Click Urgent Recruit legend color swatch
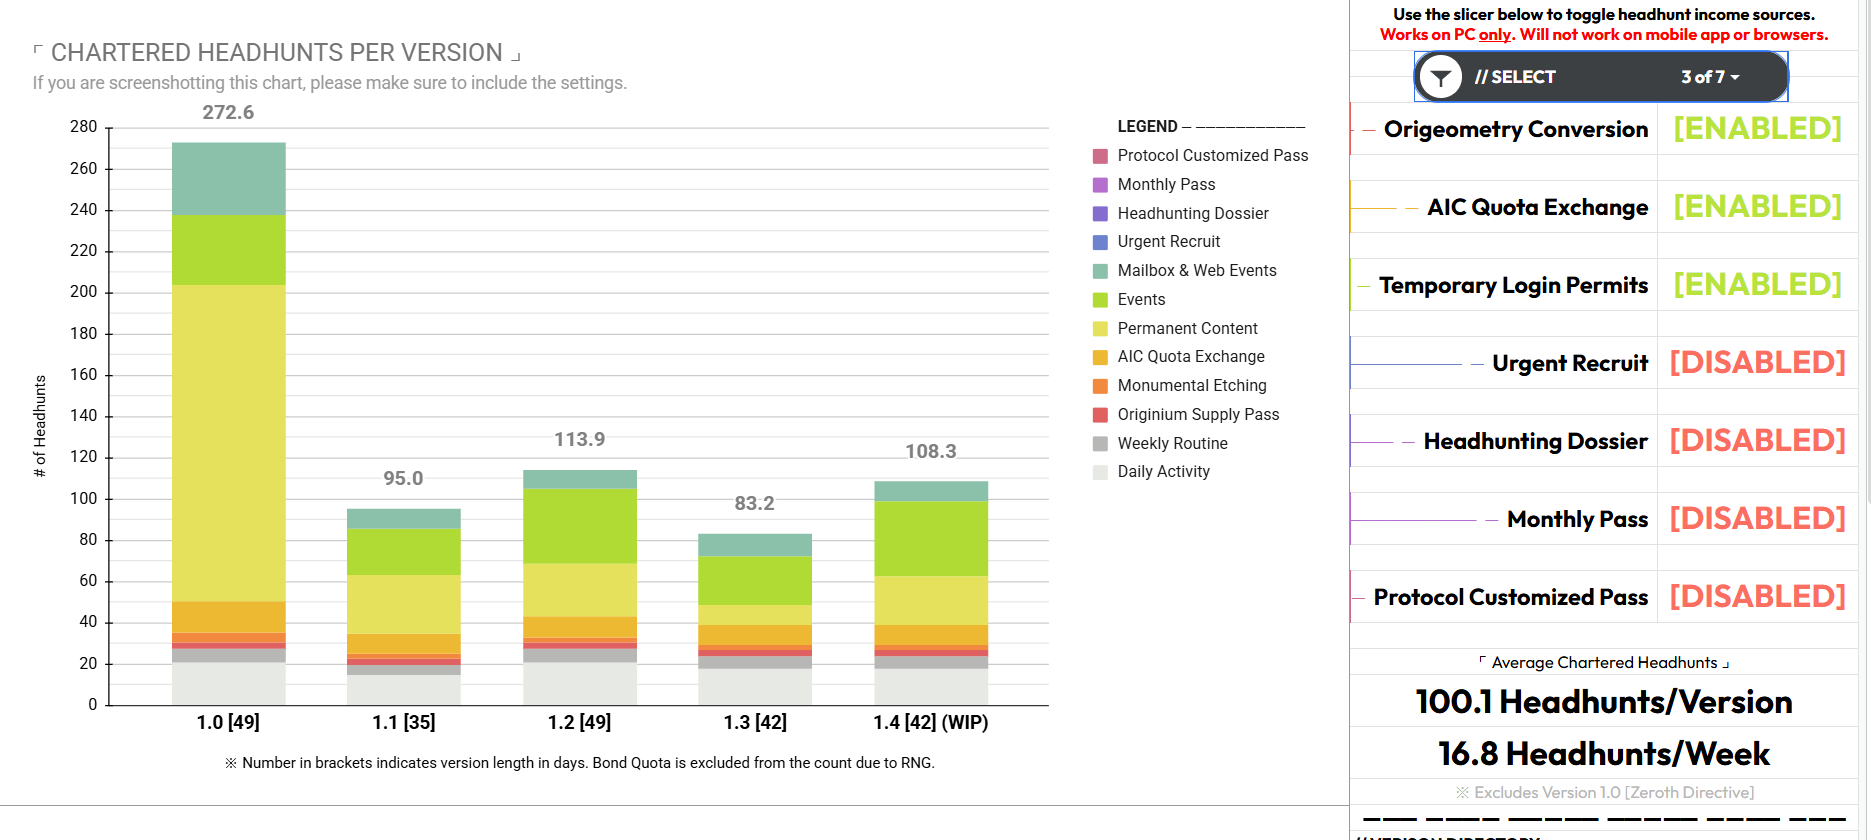The image size is (1871, 840). (1100, 242)
